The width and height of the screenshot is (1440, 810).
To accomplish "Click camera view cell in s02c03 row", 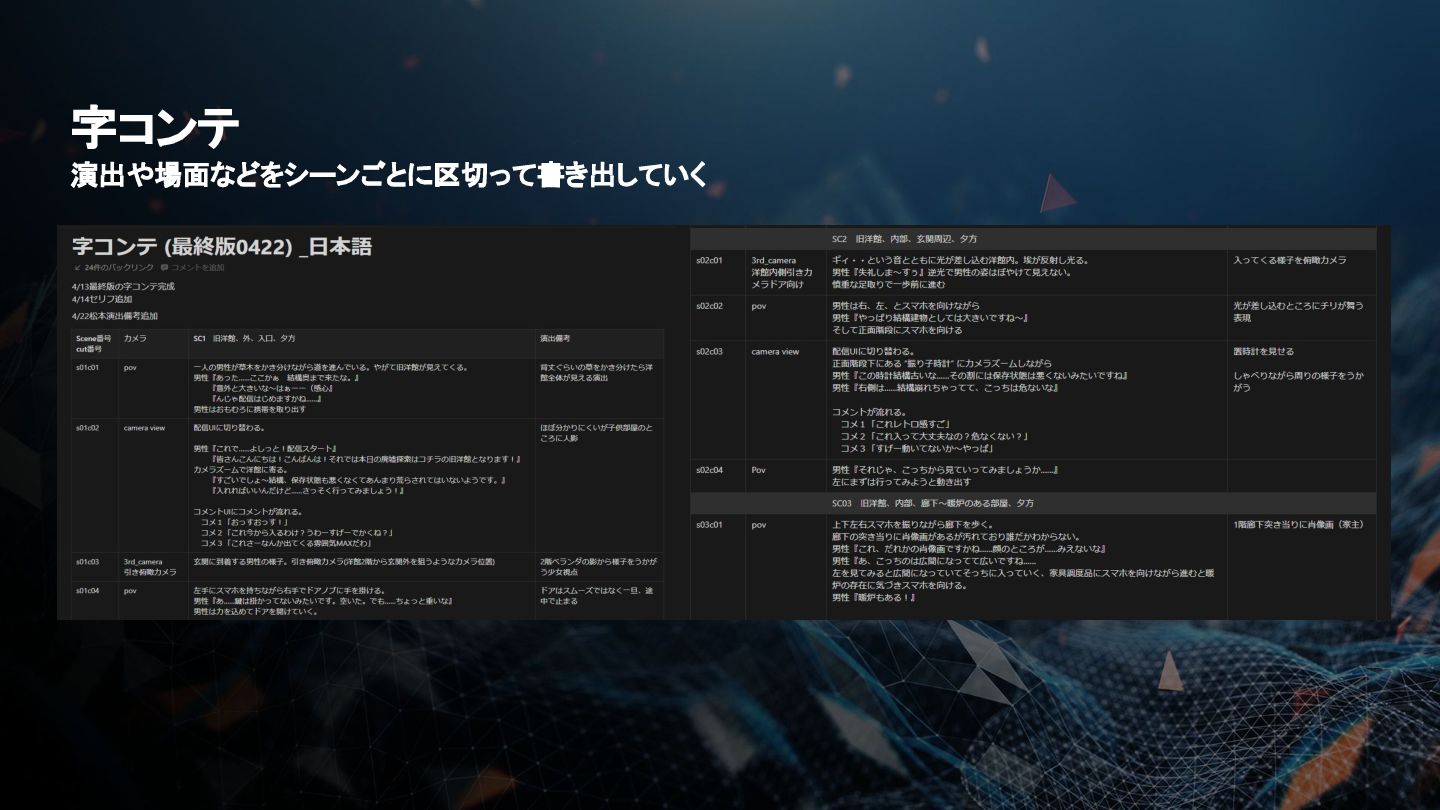I will 775,351.
